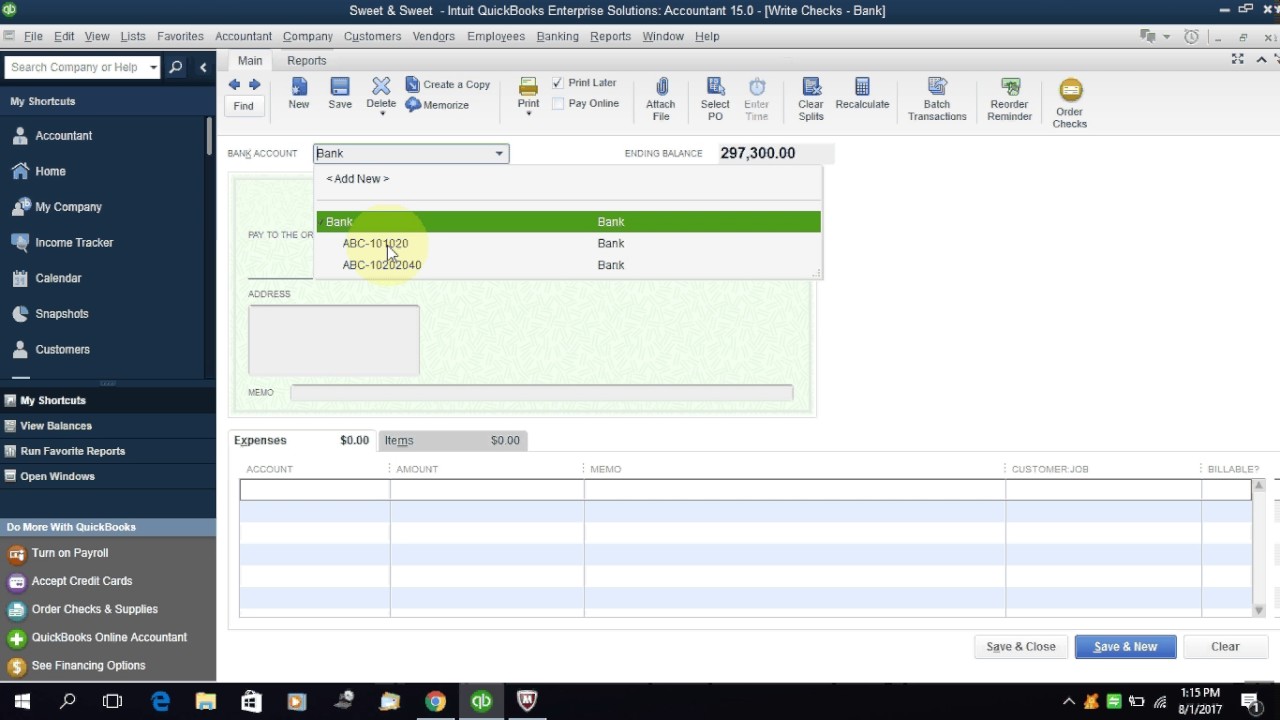This screenshot has height=720, width=1280.
Task: Click Save & New
Action: pyautogui.click(x=1125, y=647)
